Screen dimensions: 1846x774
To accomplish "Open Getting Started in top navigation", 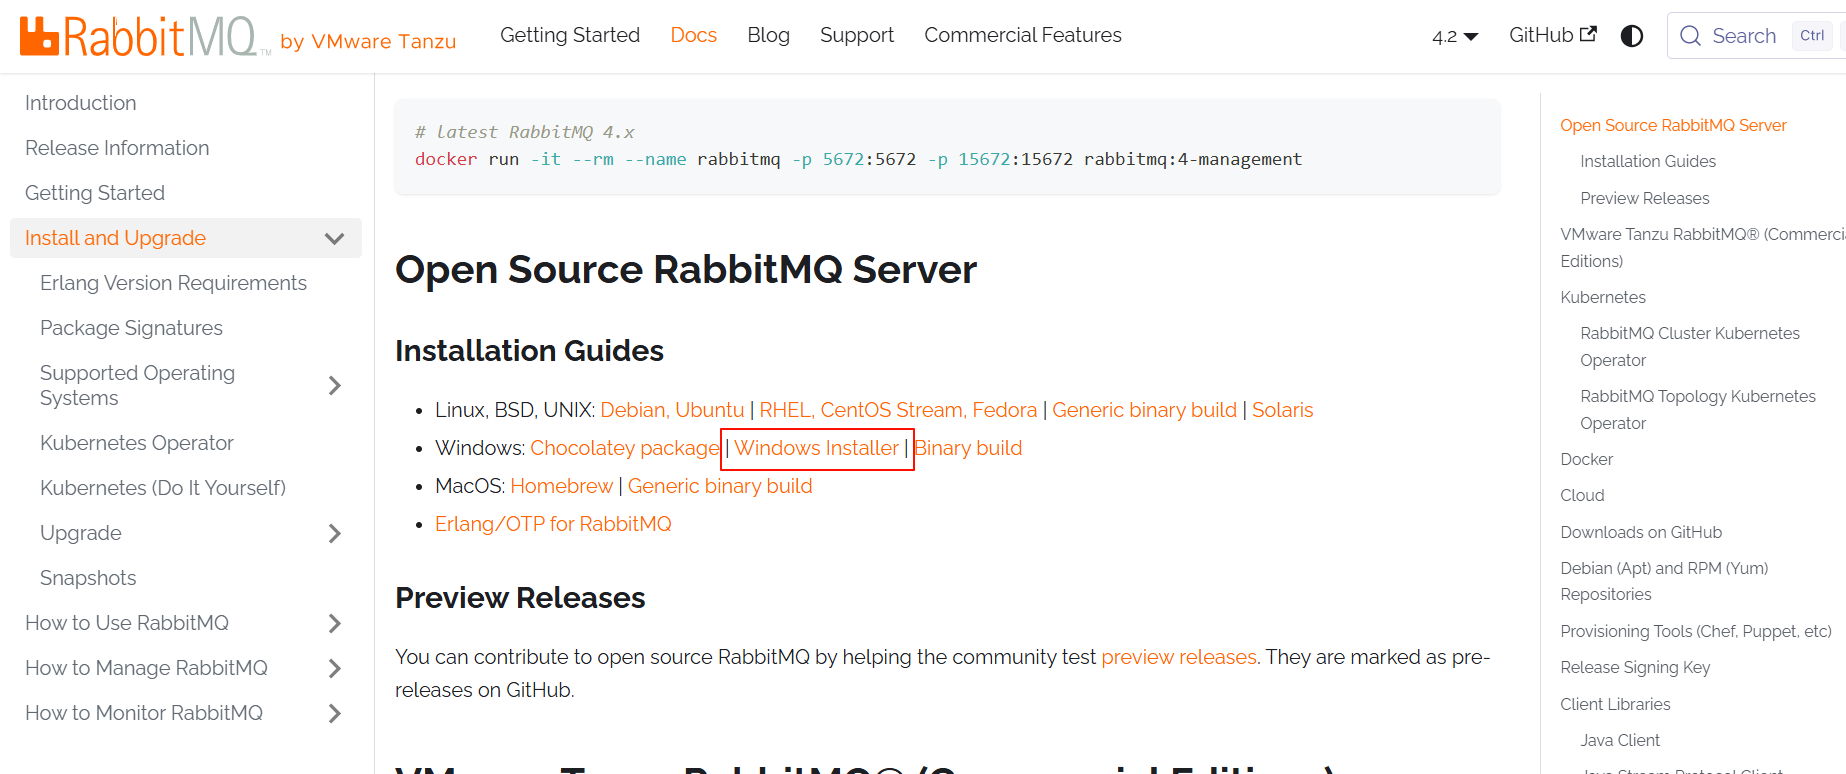I will click(x=570, y=35).
